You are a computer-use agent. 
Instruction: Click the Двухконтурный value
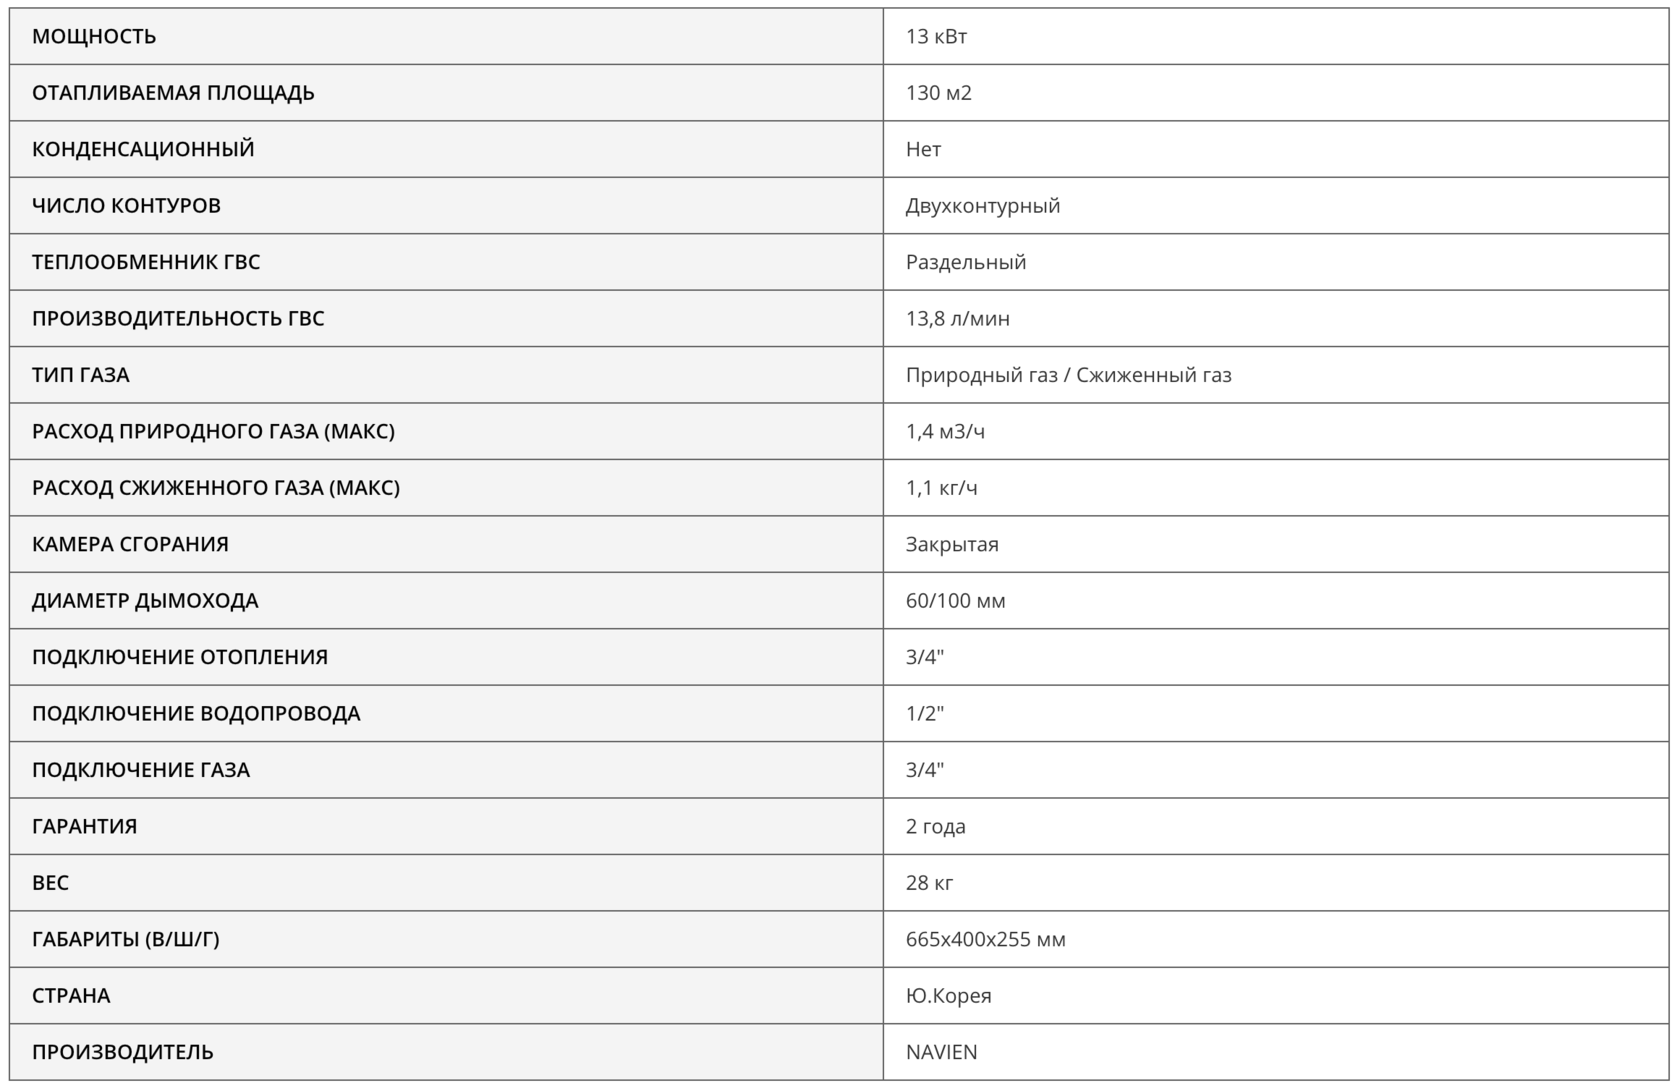982,206
